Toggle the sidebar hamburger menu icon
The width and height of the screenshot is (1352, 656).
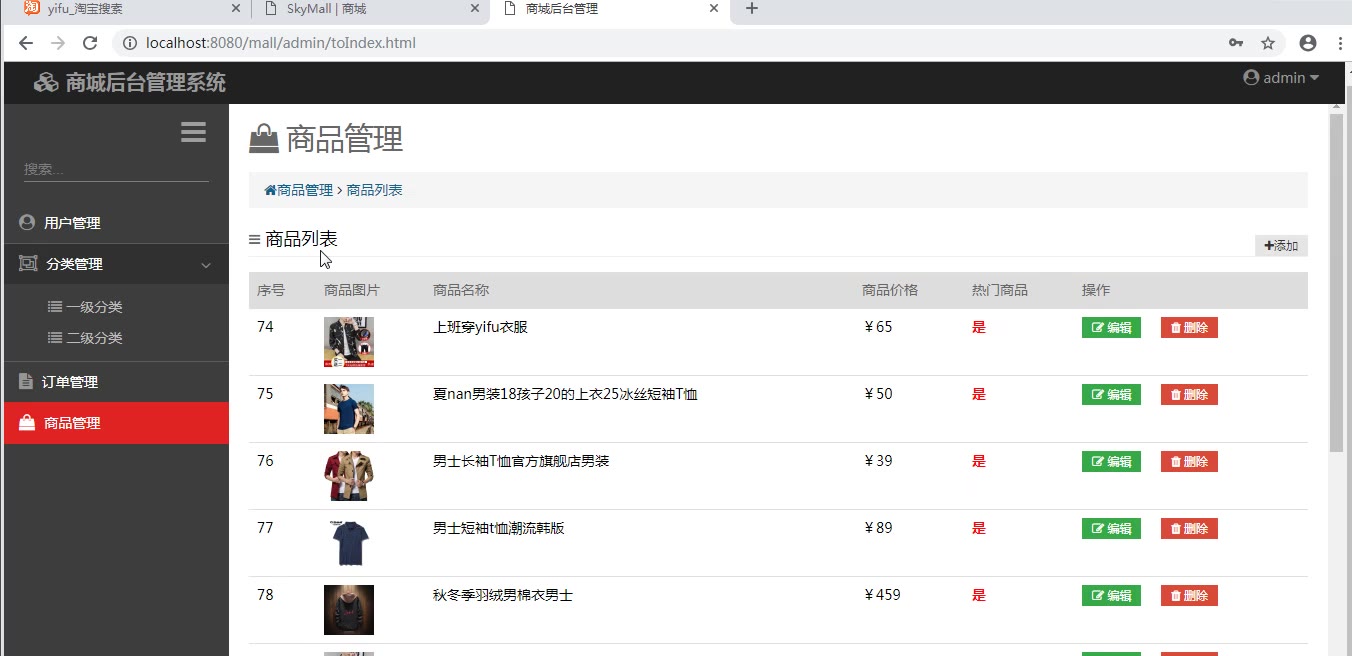tap(193, 132)
